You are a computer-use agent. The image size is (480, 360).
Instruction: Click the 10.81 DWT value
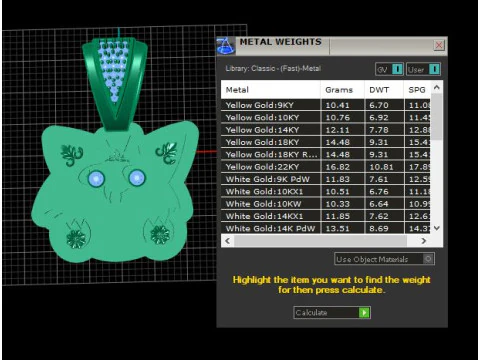pyautogui.click(x=381, y=167)
